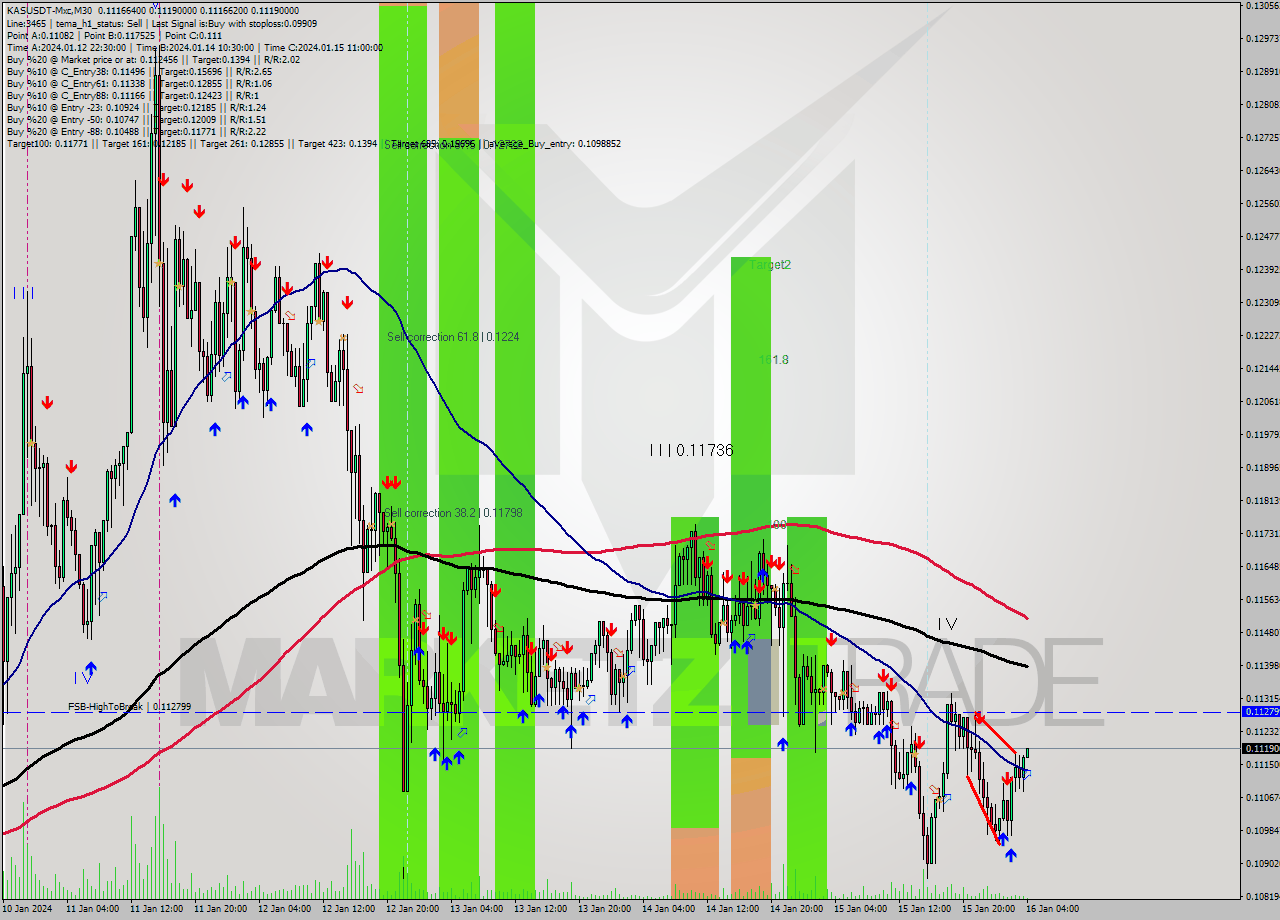Screen dimensions: 1280x920
Task: Click the Buy %20 @ Entry -88 line
Action: pyautogui.click(x=136, y=131)
